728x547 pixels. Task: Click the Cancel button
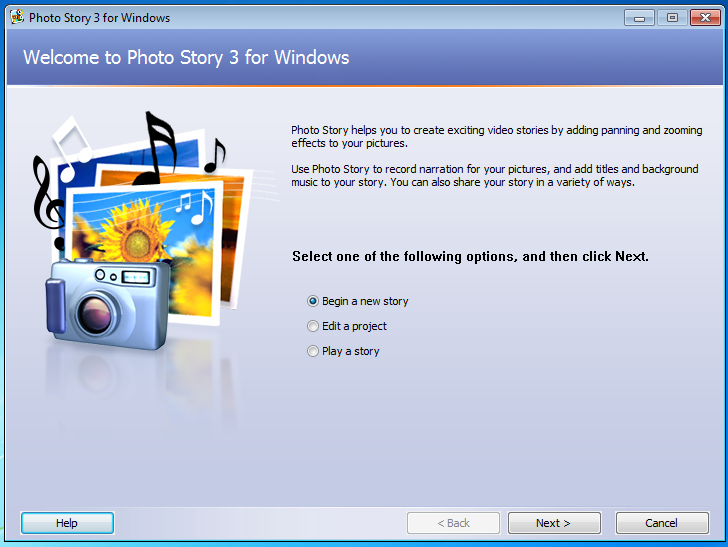tap(662, 523)
